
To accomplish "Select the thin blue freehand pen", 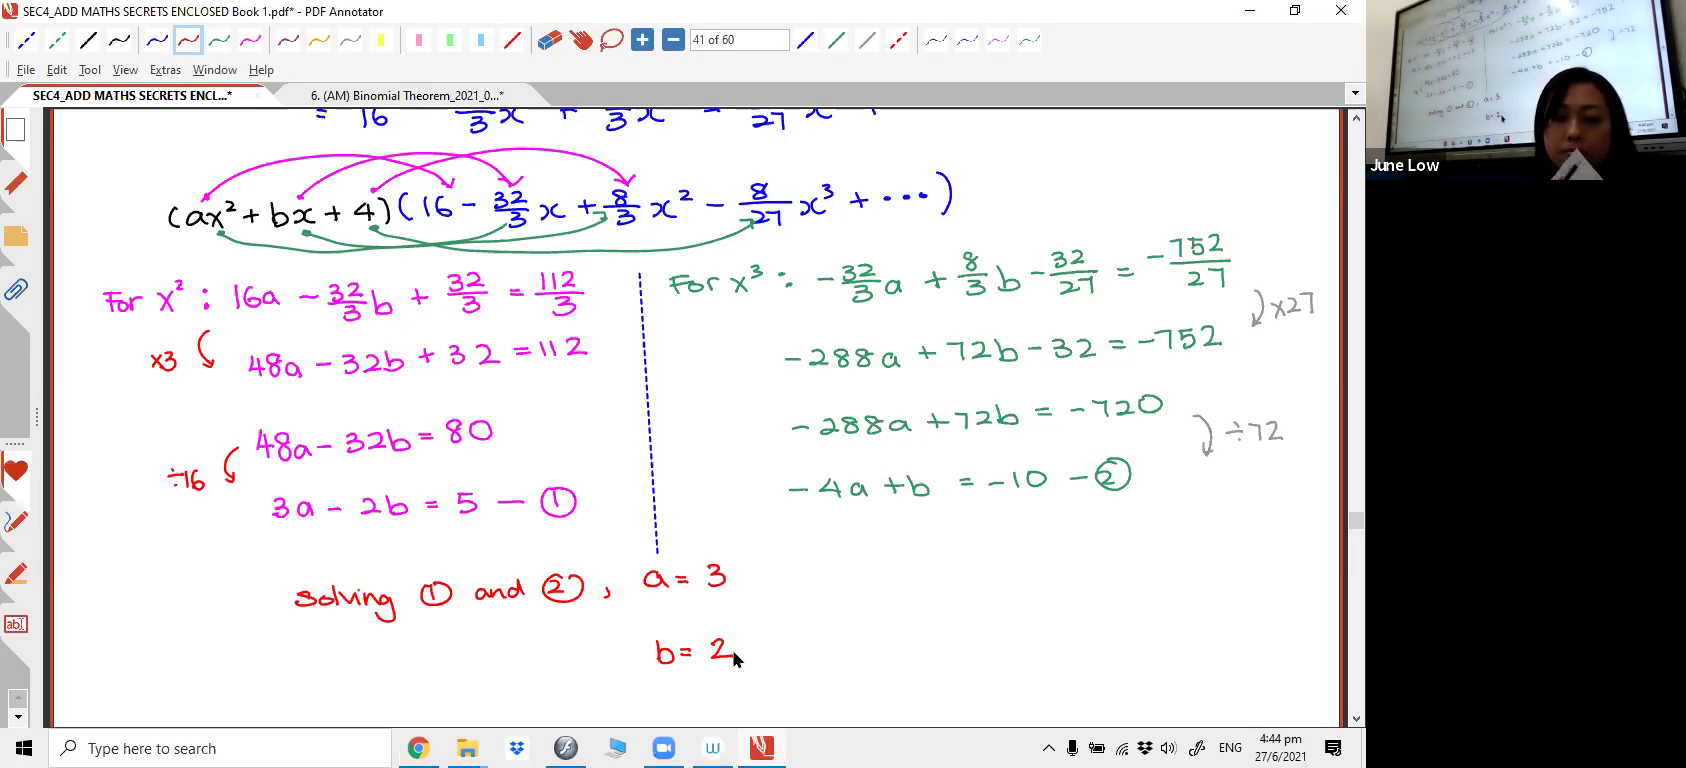I will point(967,41).
